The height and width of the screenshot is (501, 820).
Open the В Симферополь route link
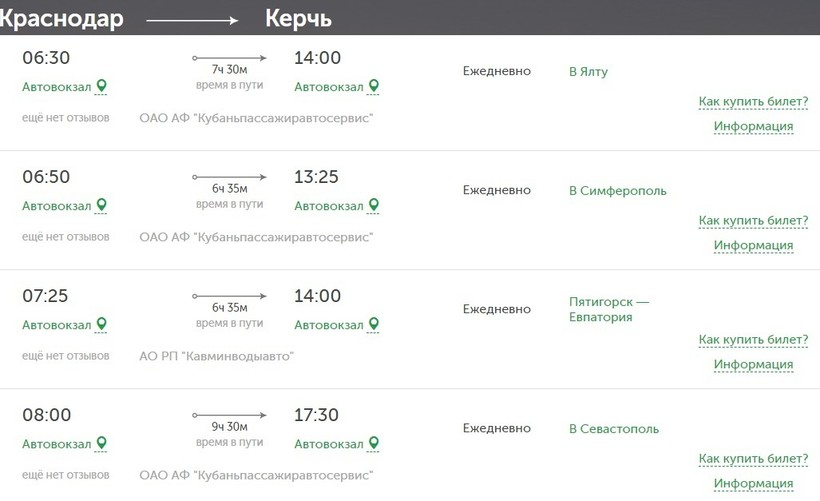click(x=617, y=190)
